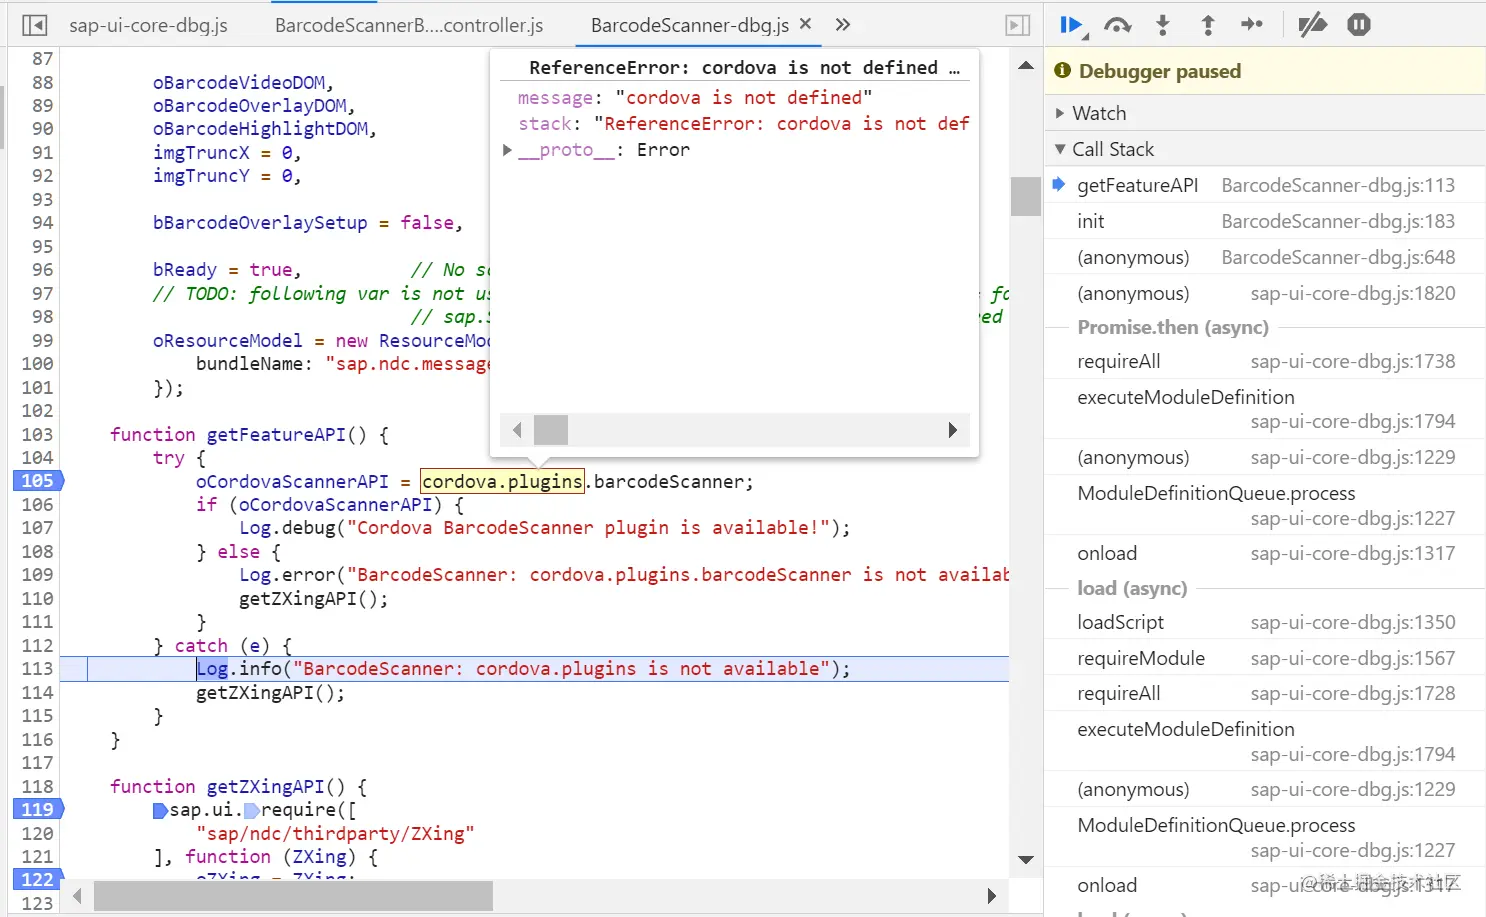Open sap-ui-core-dbg.js:1567 source link

point(1353,658)
